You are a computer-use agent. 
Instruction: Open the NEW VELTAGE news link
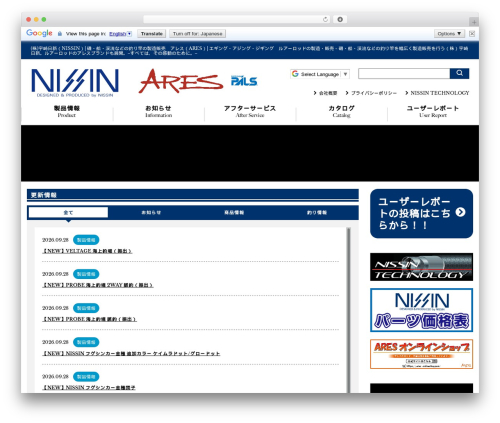click(87, 251)
